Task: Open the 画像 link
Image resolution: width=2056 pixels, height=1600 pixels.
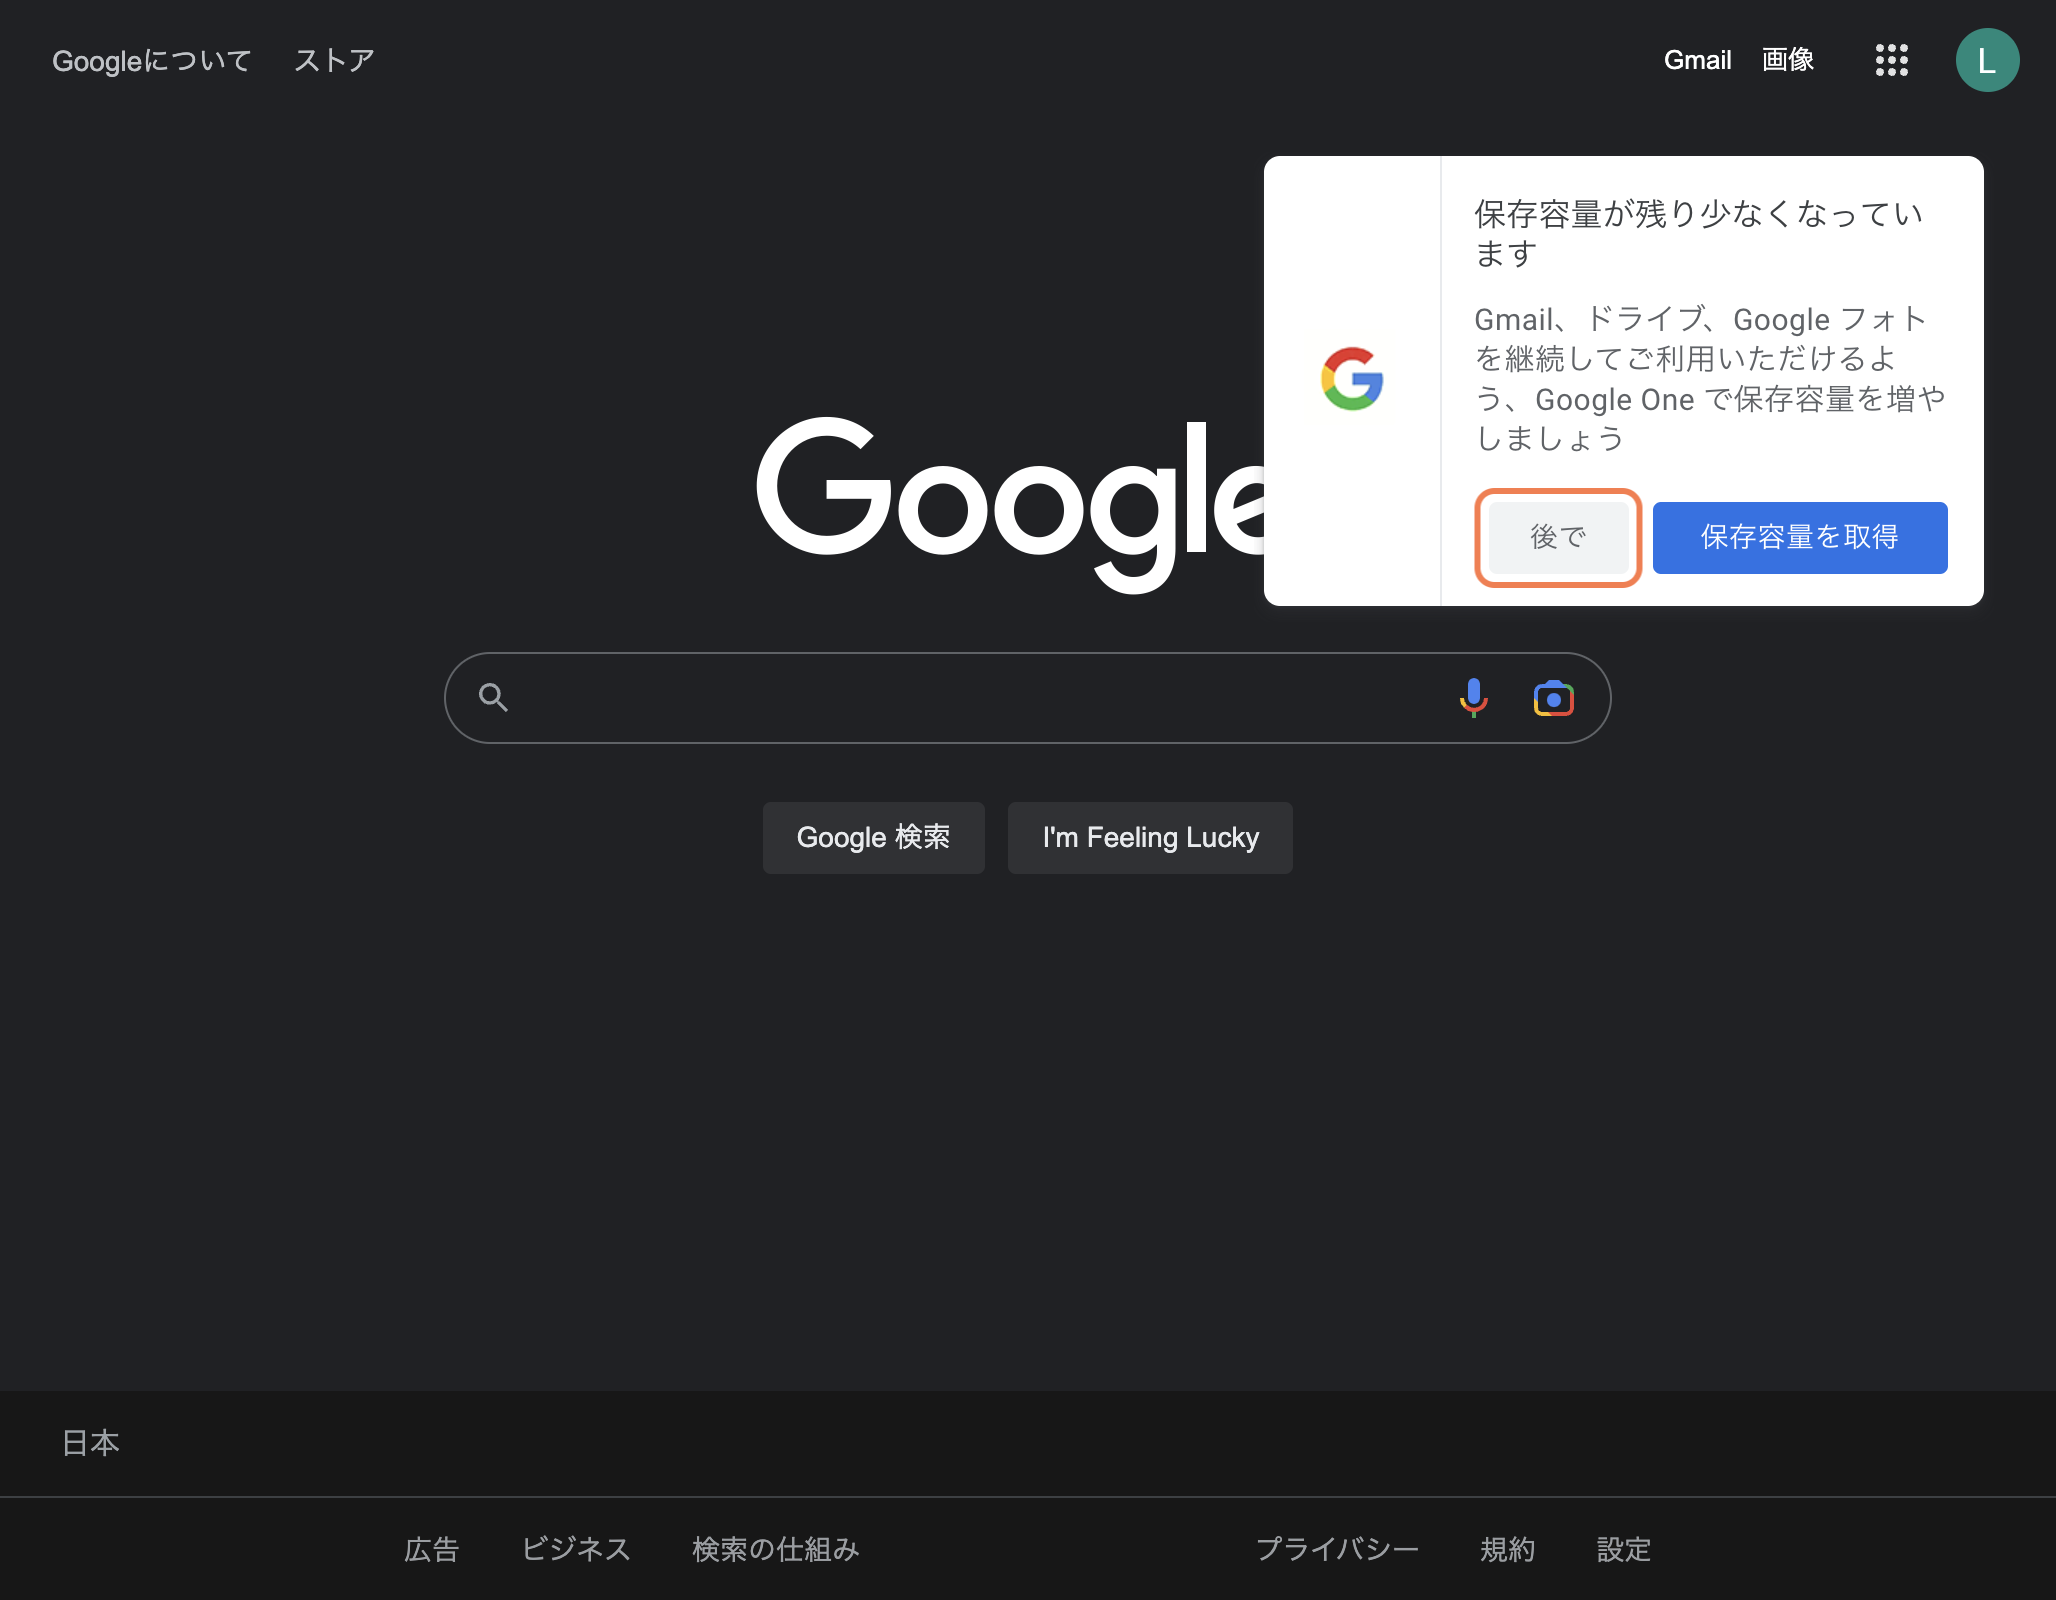Action: pos(1788,60)
